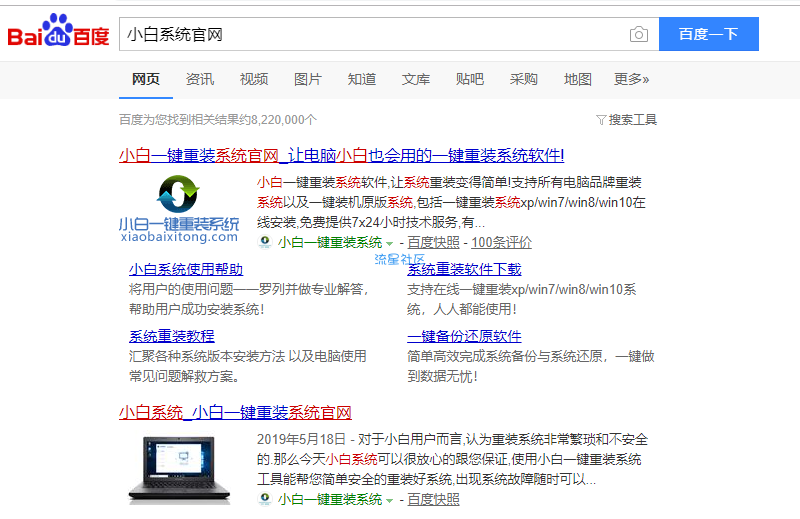Image resolution: width=800 pixels, height=519 pixels.
Task: Go to the 文库 tab
Action: click(416, 79)
